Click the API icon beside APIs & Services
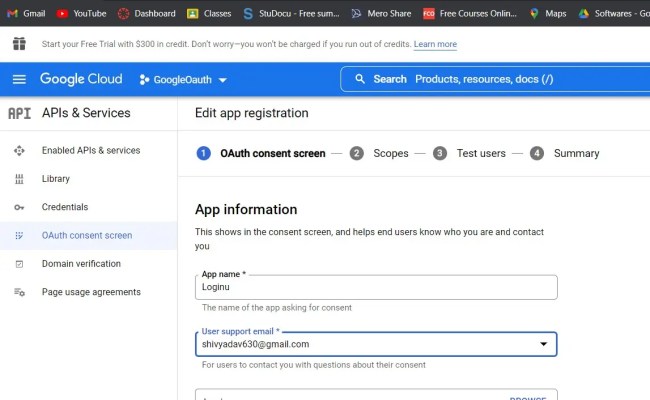Image resolution: width=650 pixels, height=400 pixels. point(19,113)
